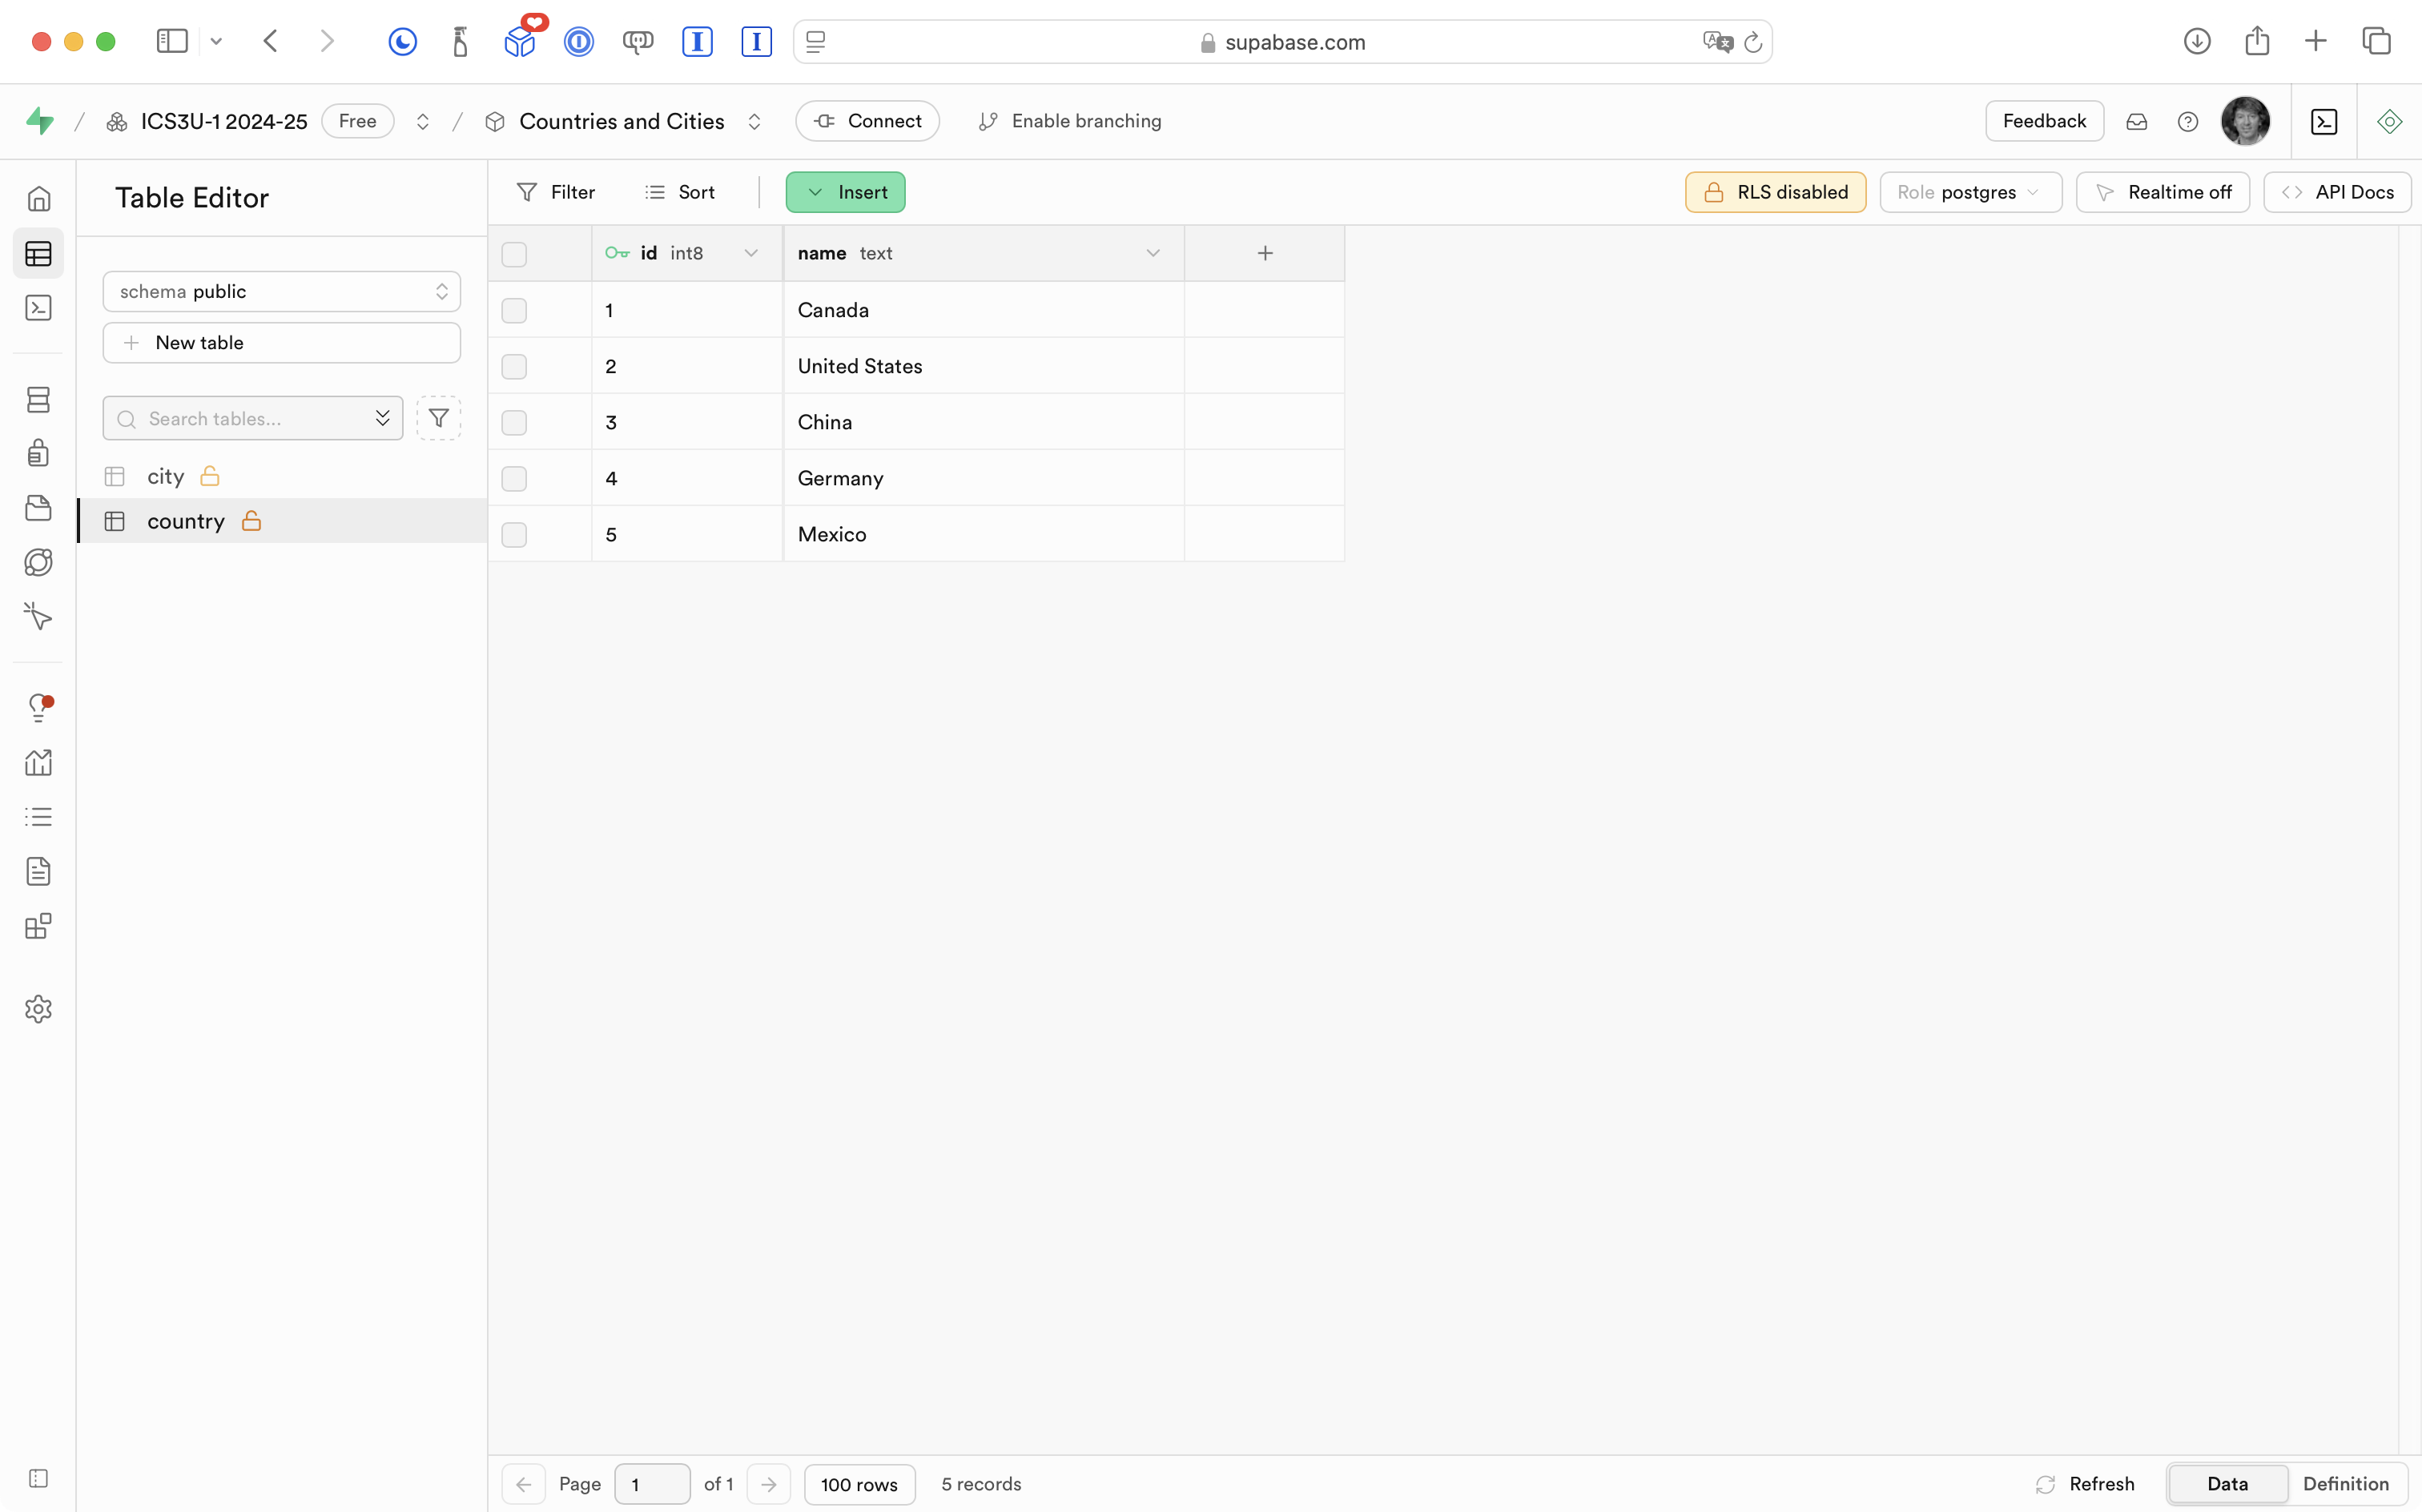Open the Storage sidebar icon

point(38,508)
